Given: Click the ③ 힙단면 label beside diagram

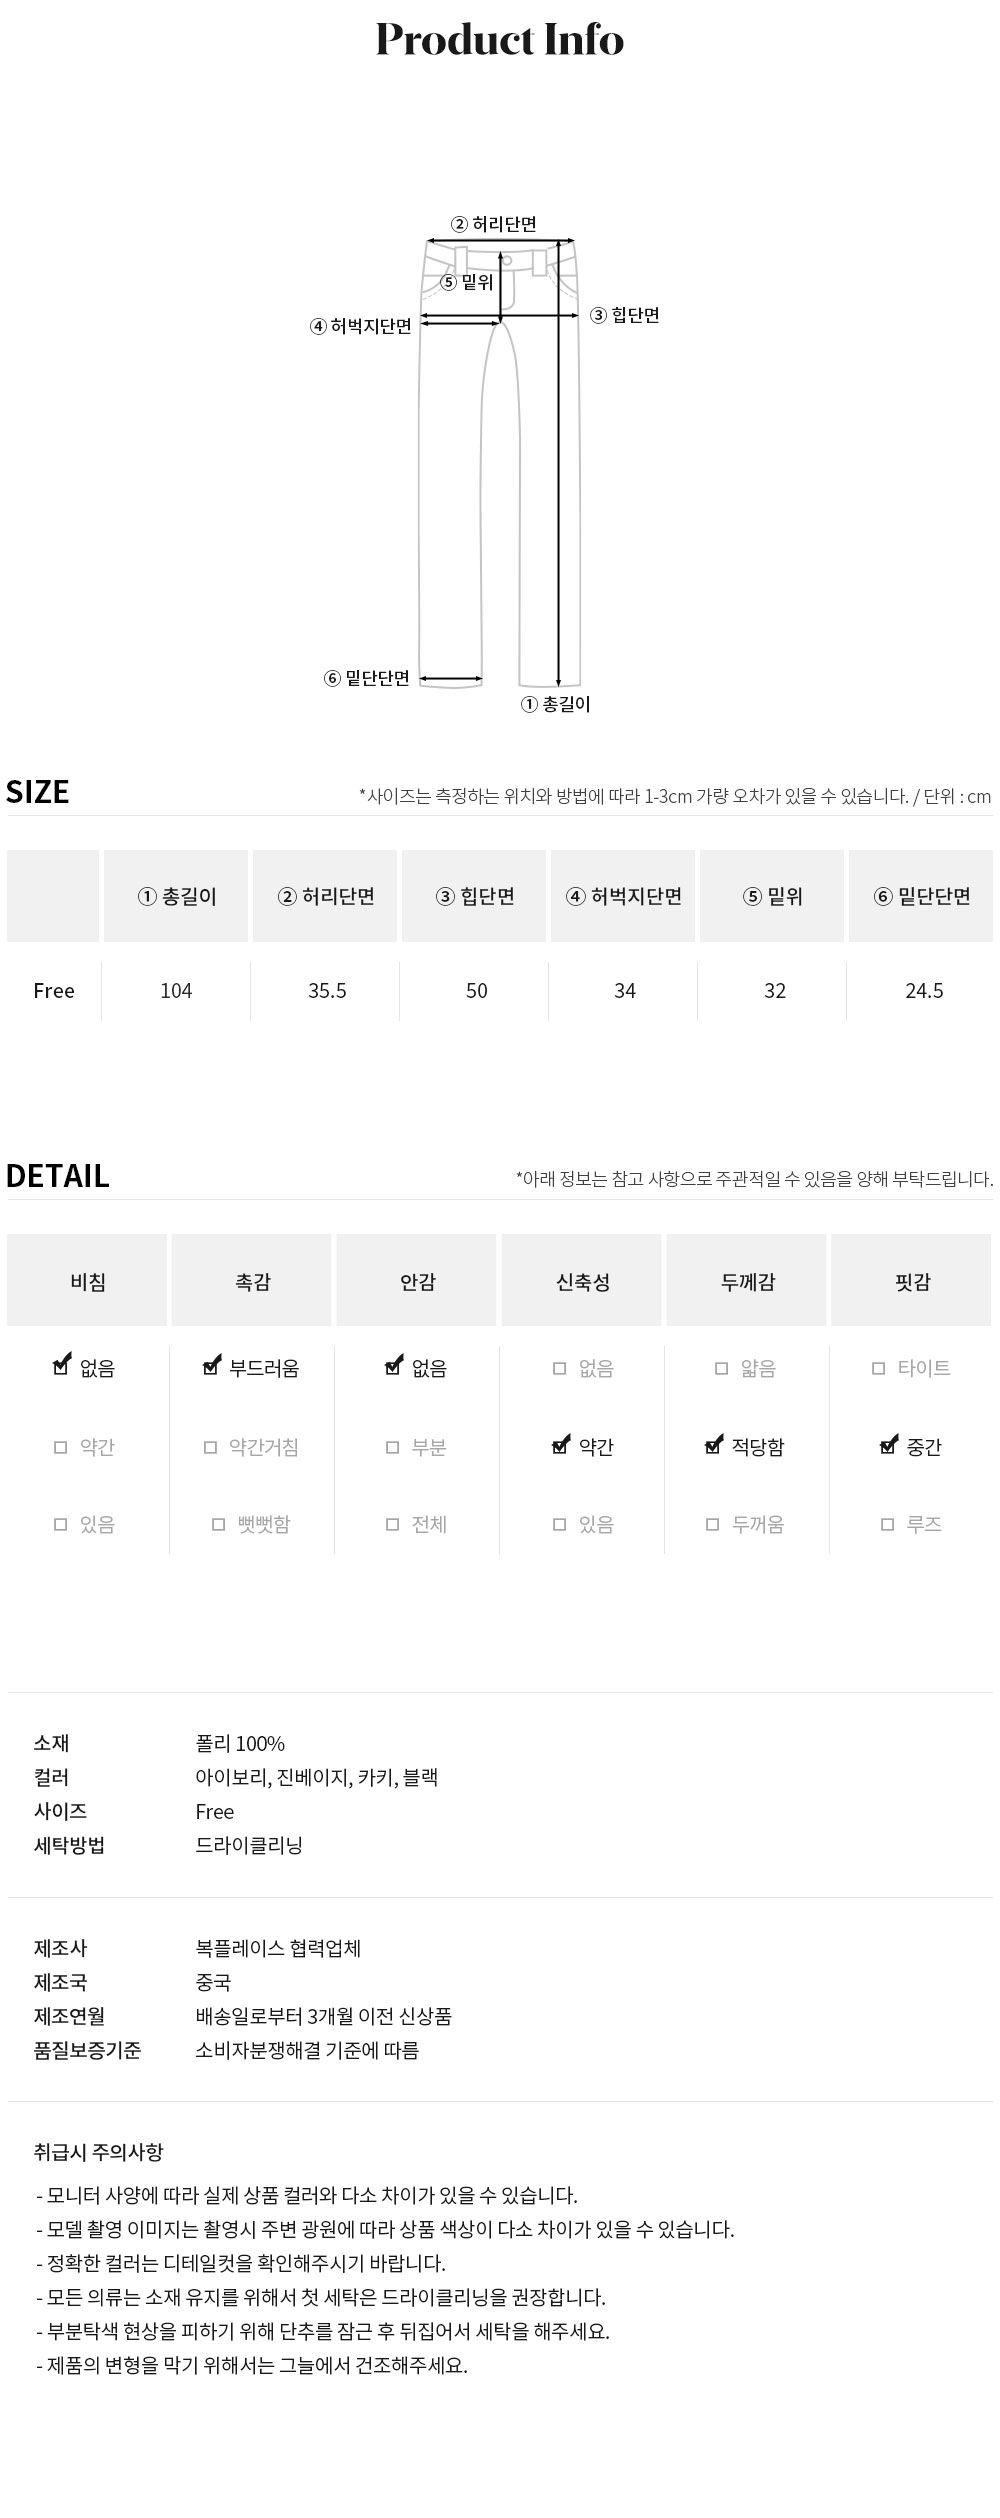Looking at the screenshot, I should (625, 316).
